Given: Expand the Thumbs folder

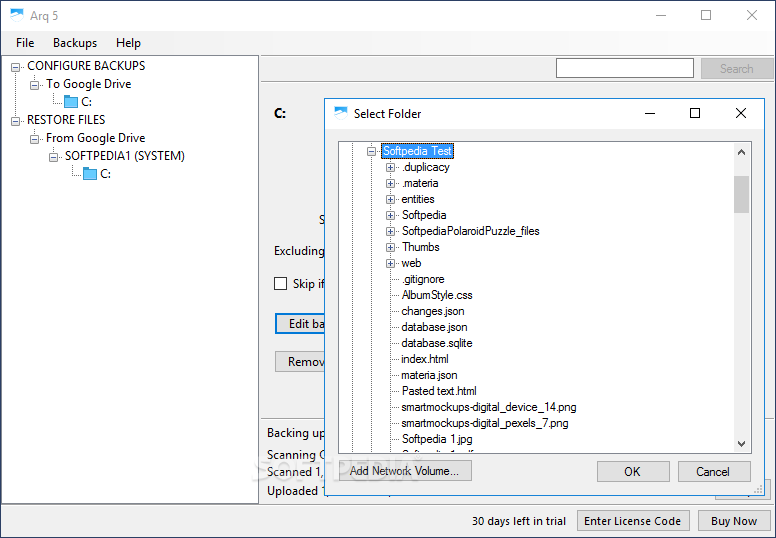Looking at the screenshot, I should 390,247.
